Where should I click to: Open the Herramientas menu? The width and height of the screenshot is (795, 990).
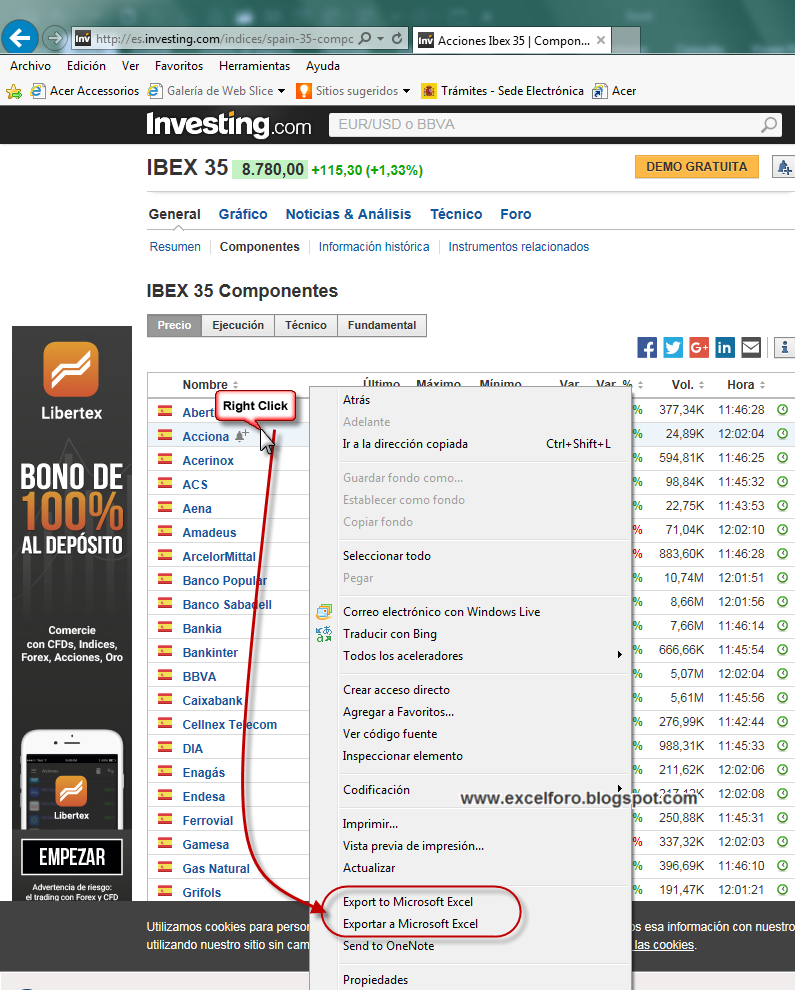click(254, 66)
